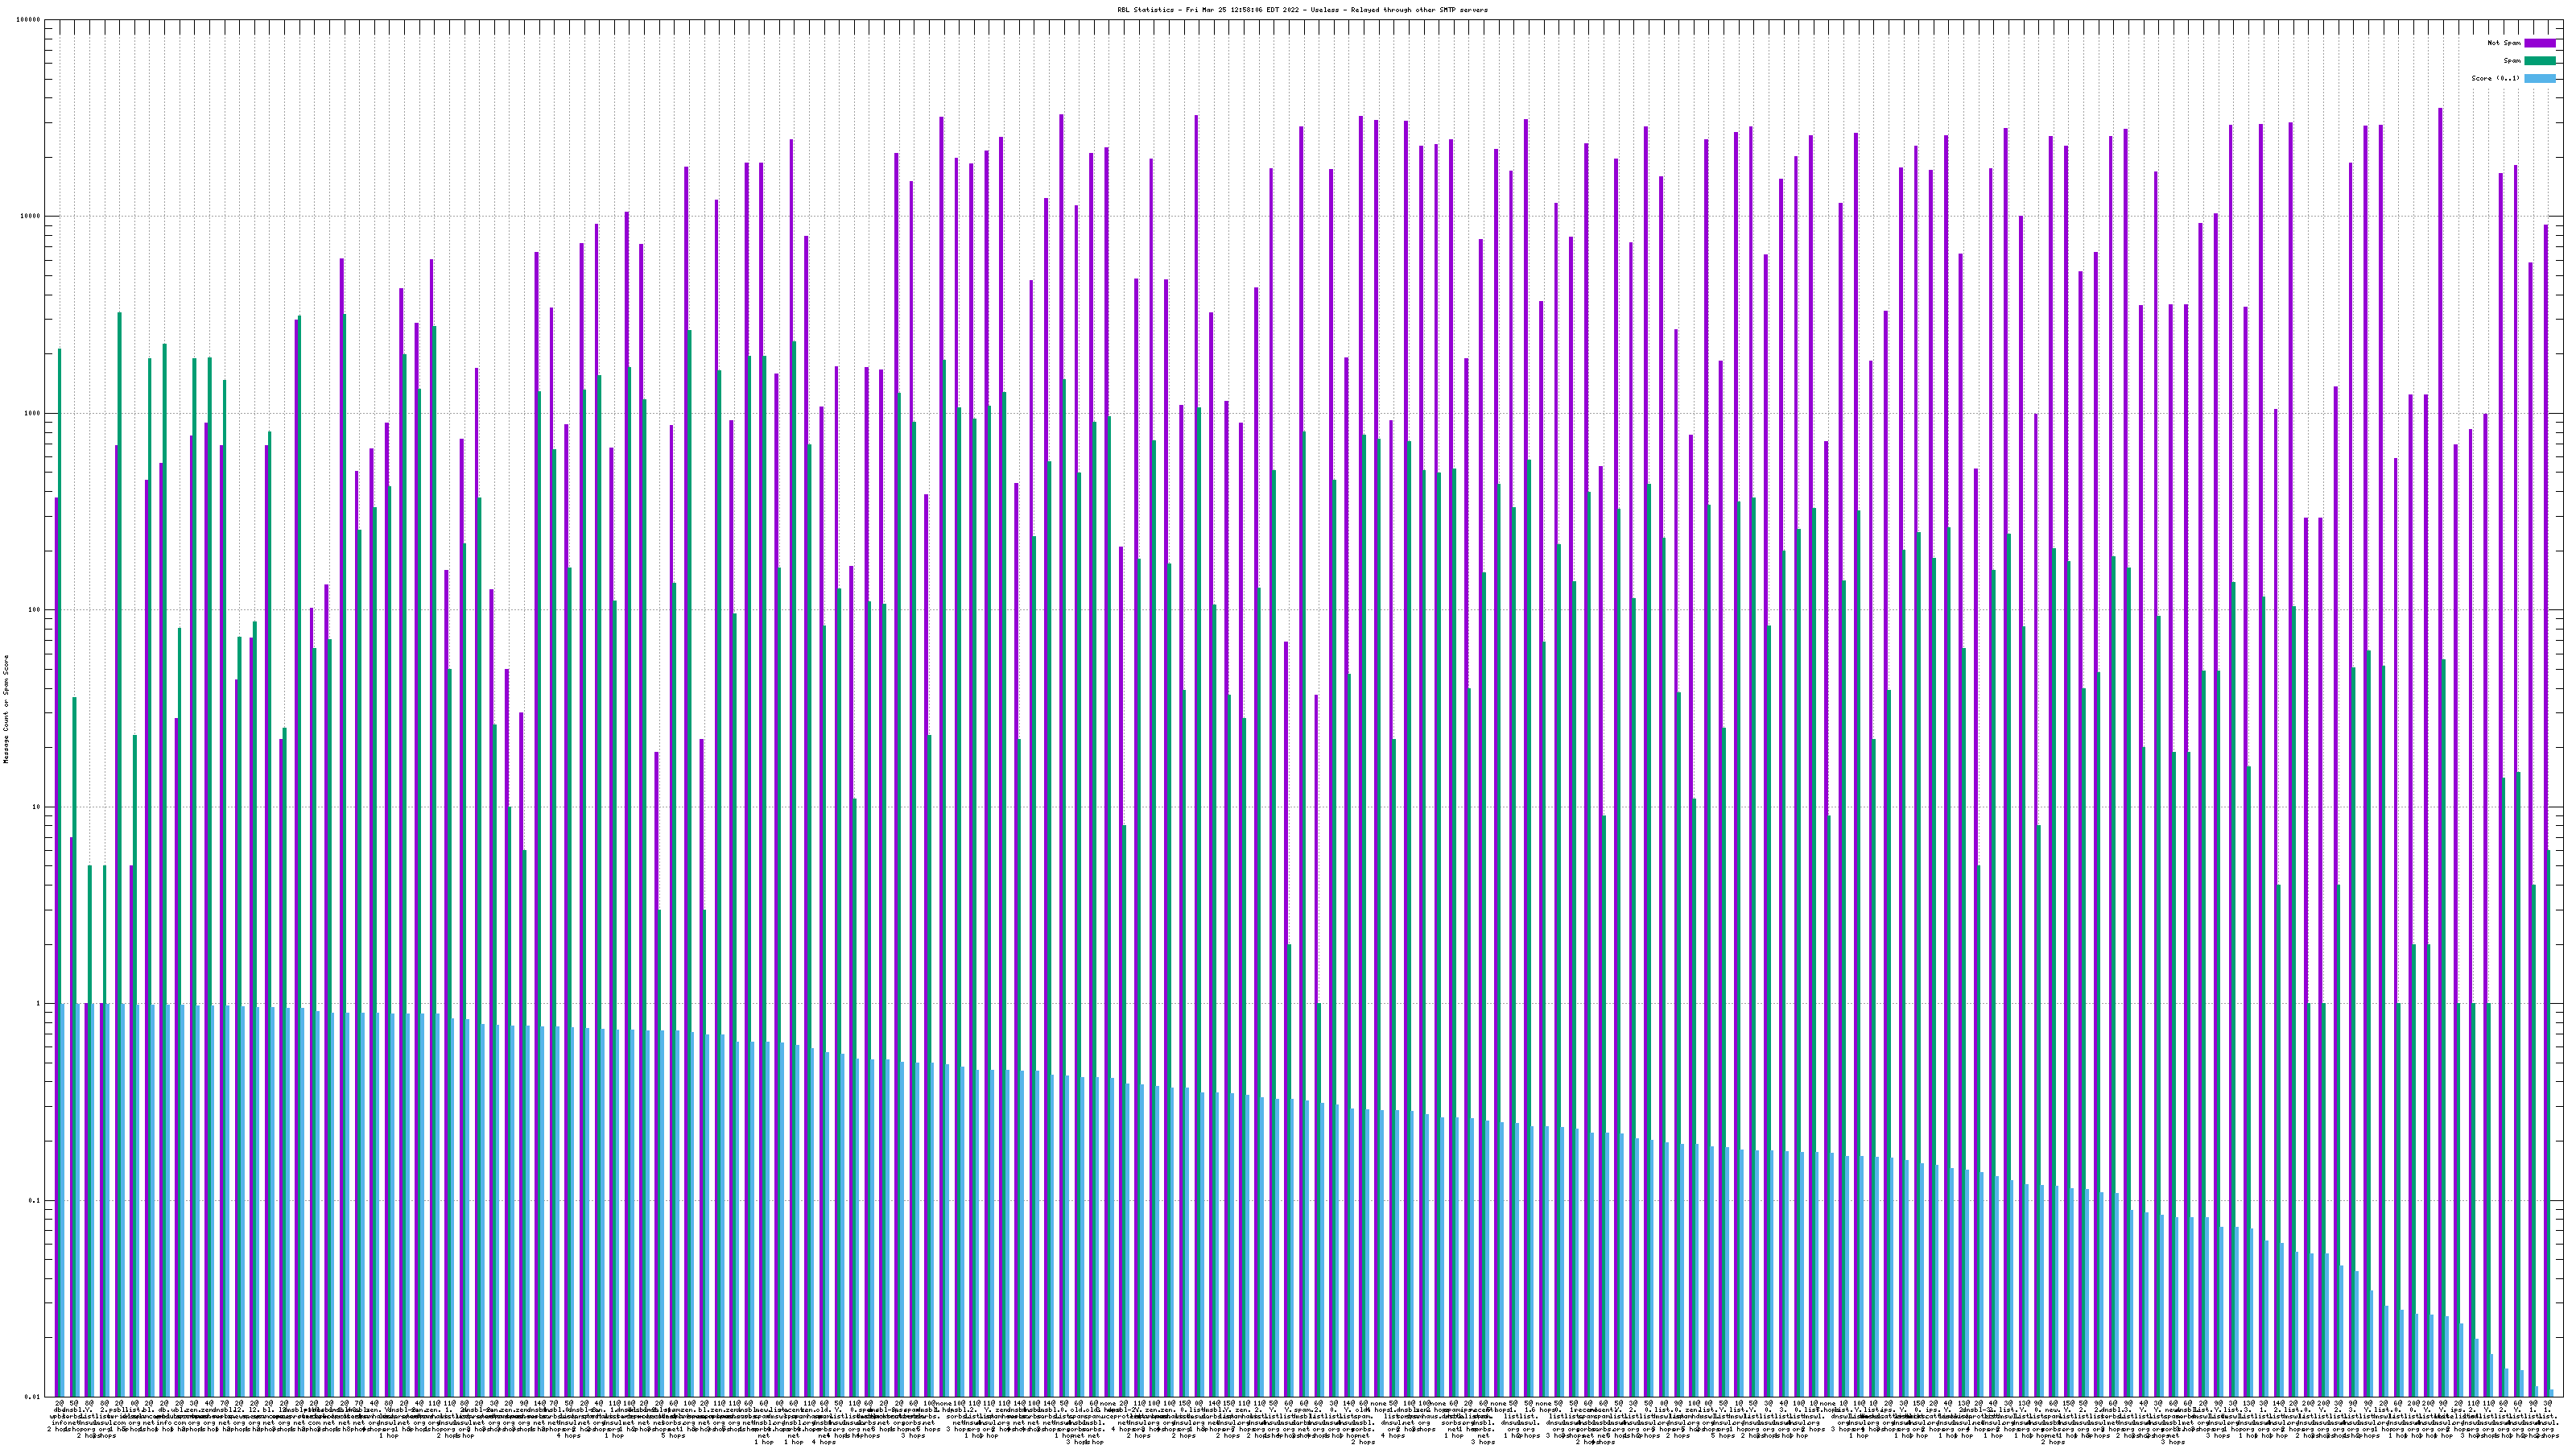
Task: Click the 10 y-axis tick label
Action: 37,807
